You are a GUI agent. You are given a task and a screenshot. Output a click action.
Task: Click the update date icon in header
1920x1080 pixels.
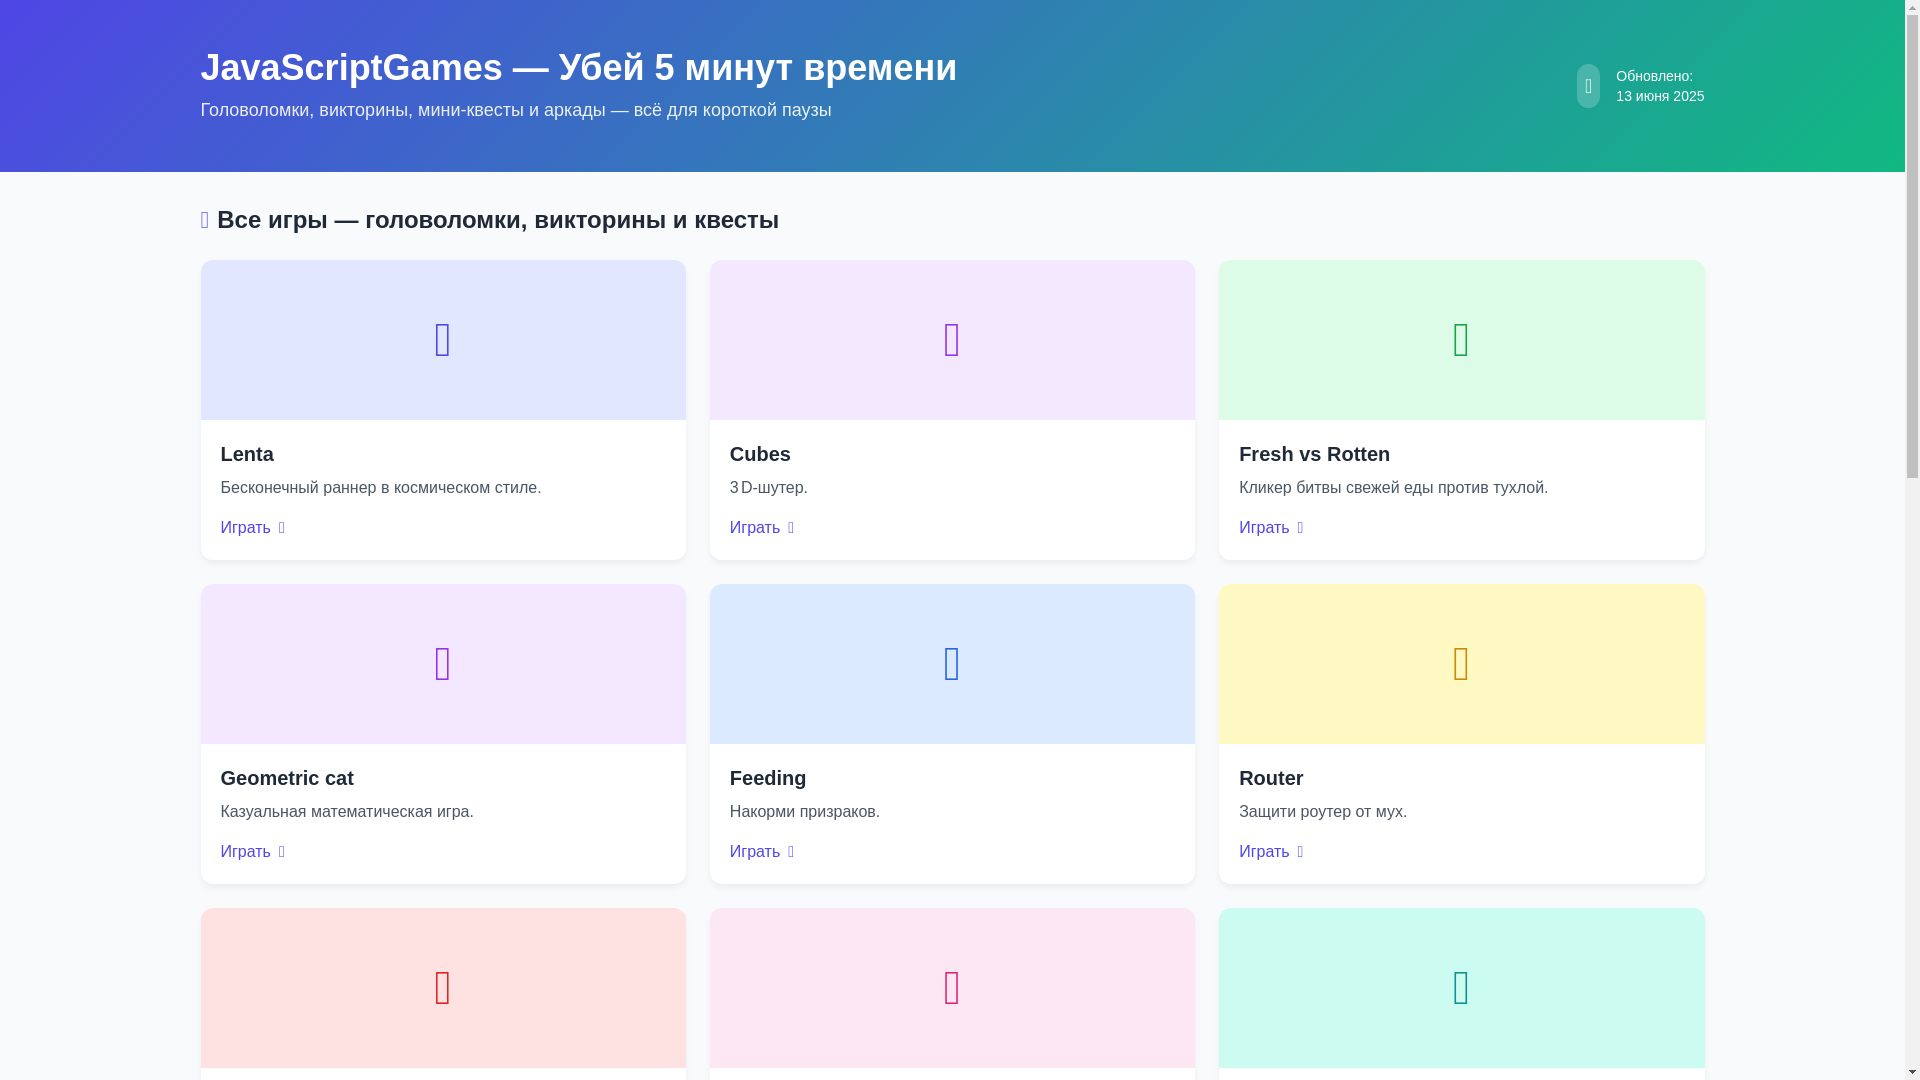tap(1588, 86)
